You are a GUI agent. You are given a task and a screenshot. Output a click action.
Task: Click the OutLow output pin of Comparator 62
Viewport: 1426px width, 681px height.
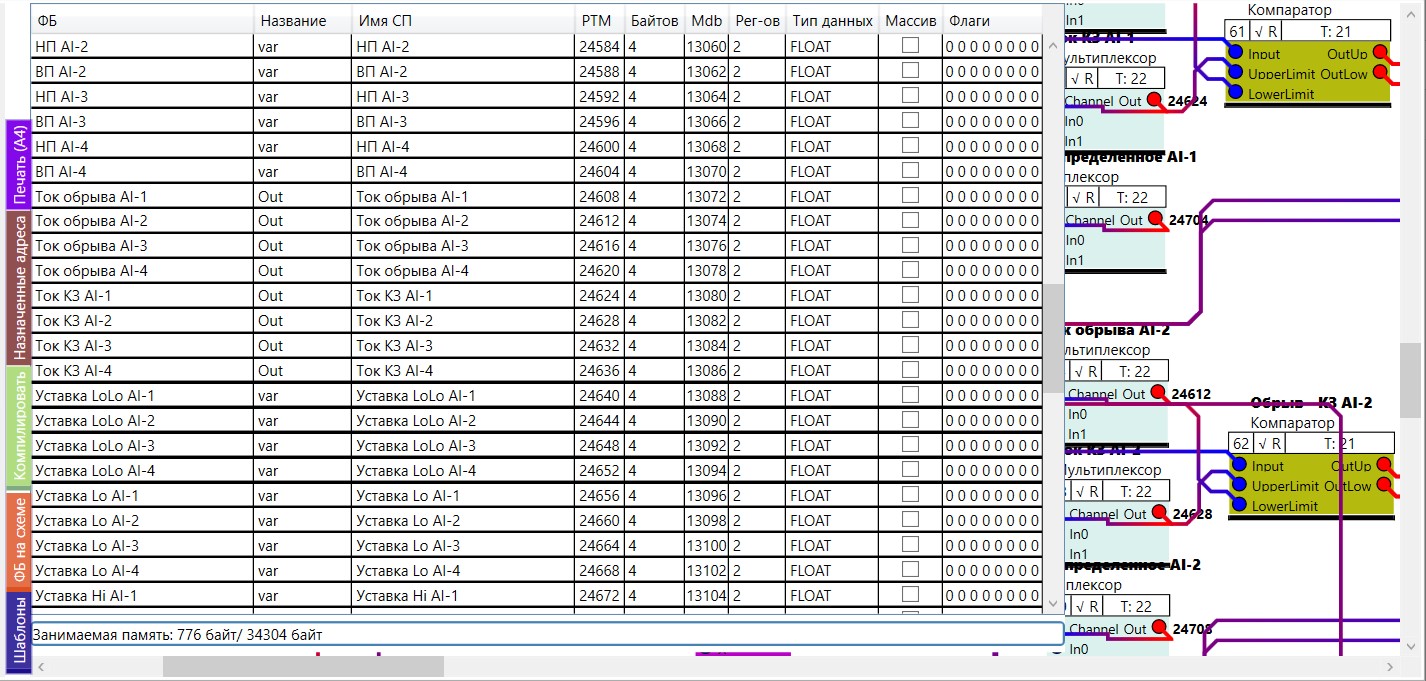(1385, 487)
